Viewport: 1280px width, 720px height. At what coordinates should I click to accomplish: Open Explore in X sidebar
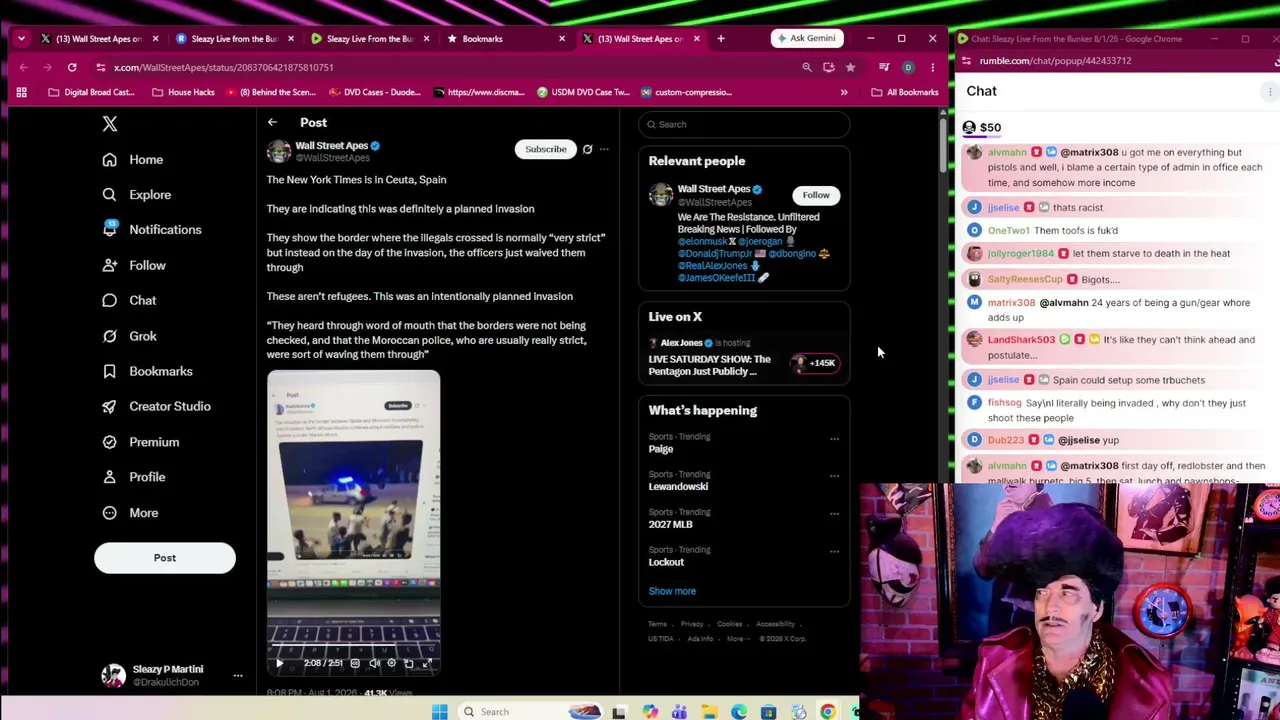point(137,195)
